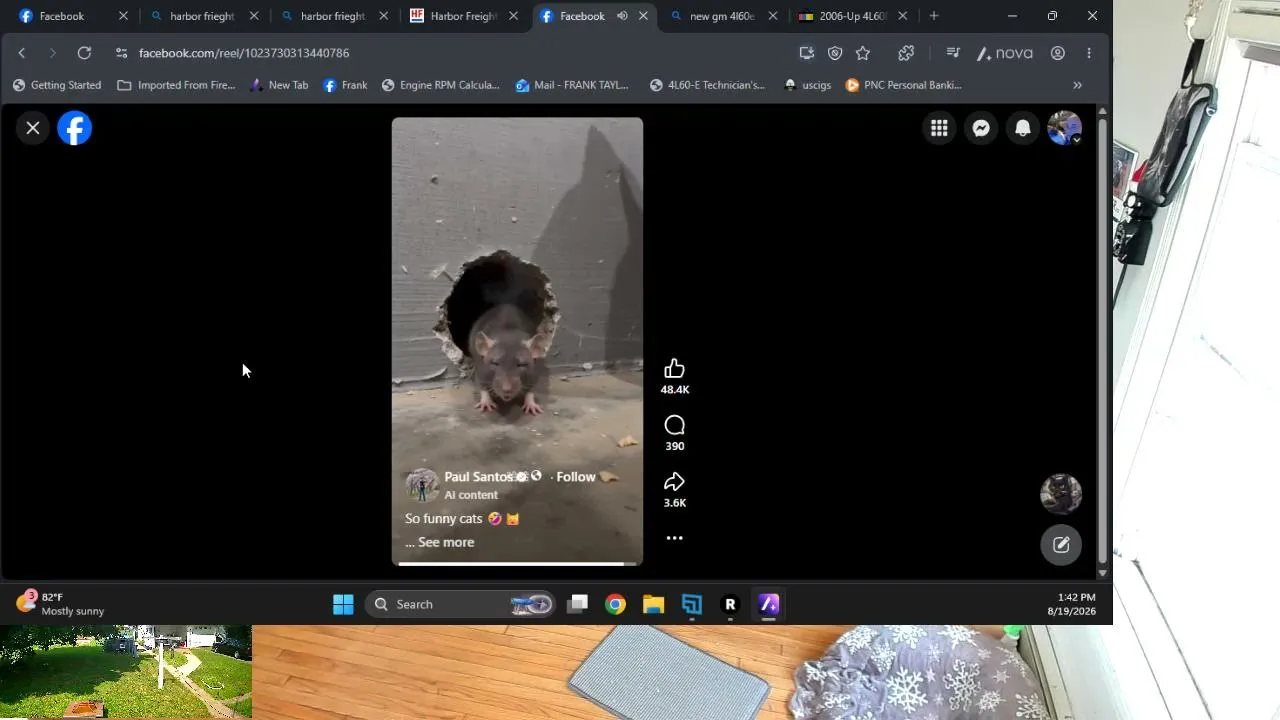View site information beside the address
Image resolution: width=1280 pixels, height=720 pixels.
tap(121, 53)
